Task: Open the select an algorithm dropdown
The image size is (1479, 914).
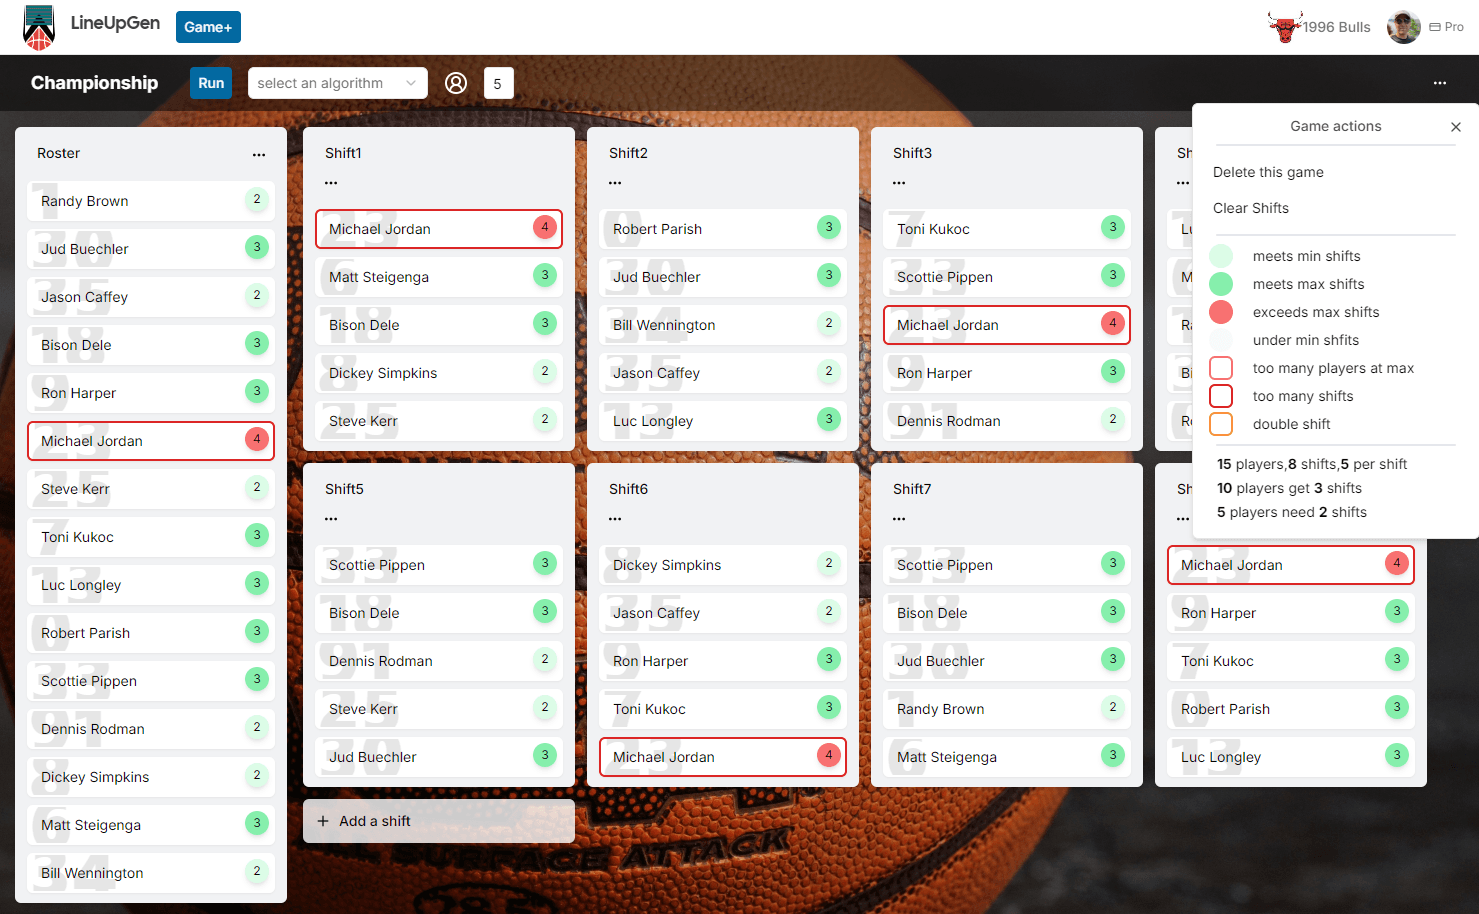Action: click(337, 83)
